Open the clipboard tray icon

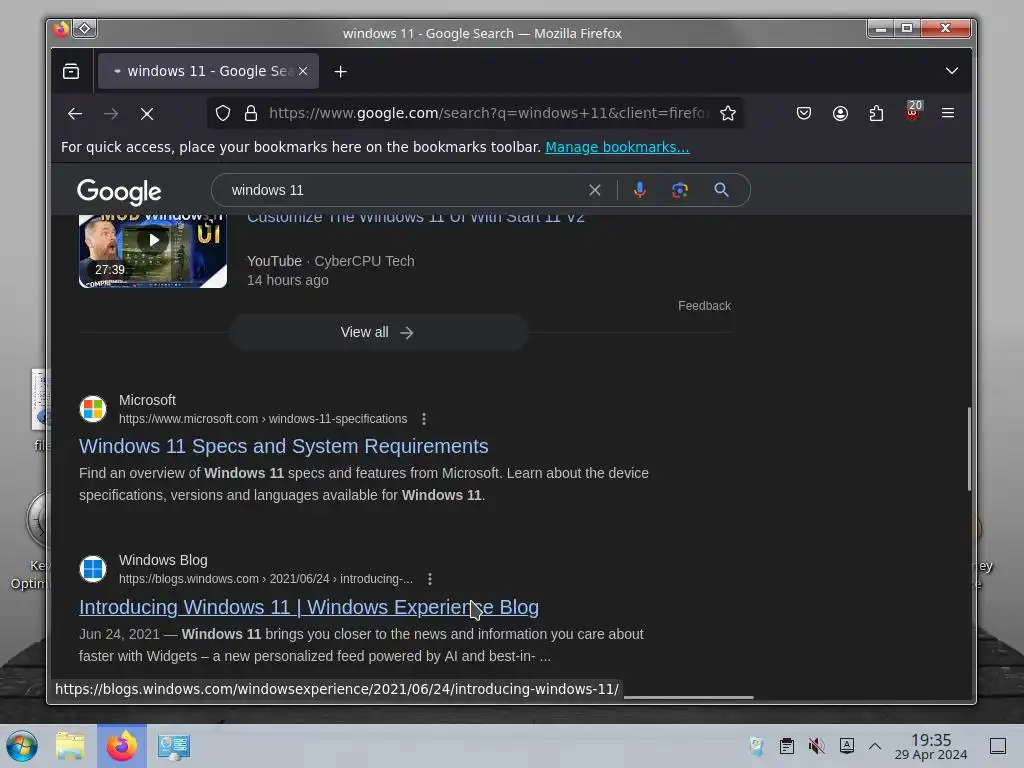coord(787,746)
